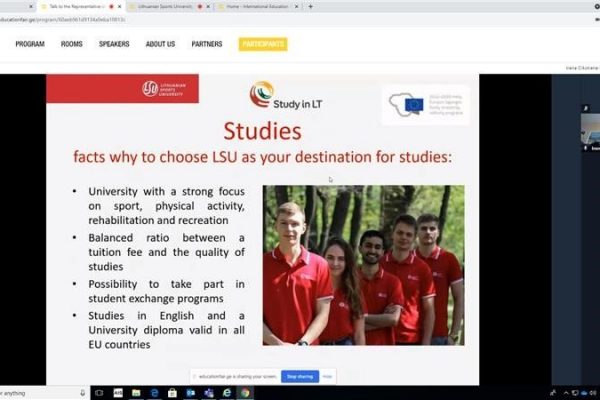Click the browser address bar URL
600x400 pixels.
point(63,20)
